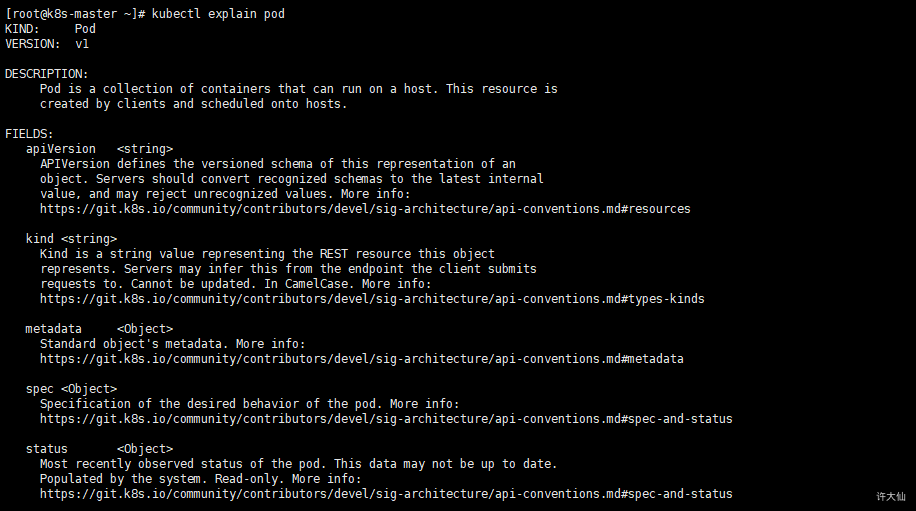Image resolution: width=916 pixels, height=511 pixels.
Task: Click the KIND: label
Action: coord(22,29)
